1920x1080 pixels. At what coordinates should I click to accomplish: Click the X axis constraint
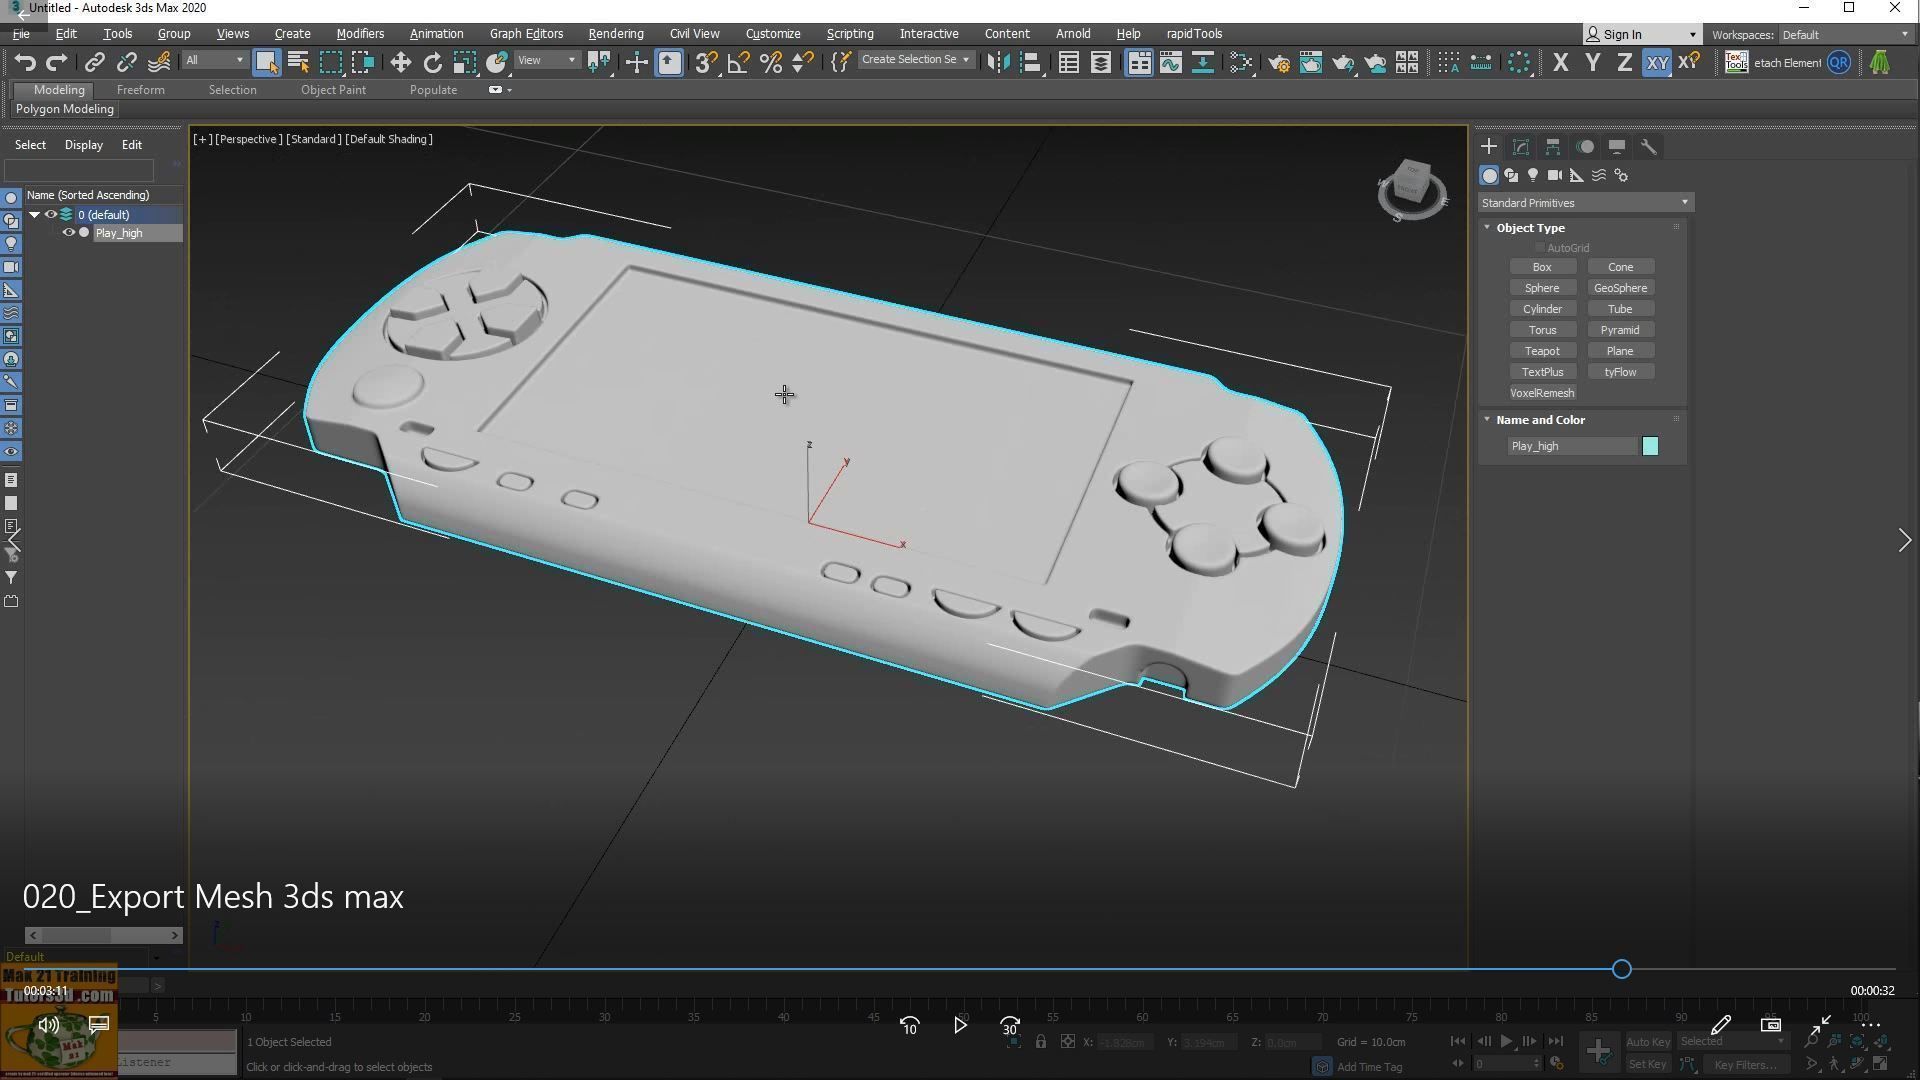pos(1560,63)
